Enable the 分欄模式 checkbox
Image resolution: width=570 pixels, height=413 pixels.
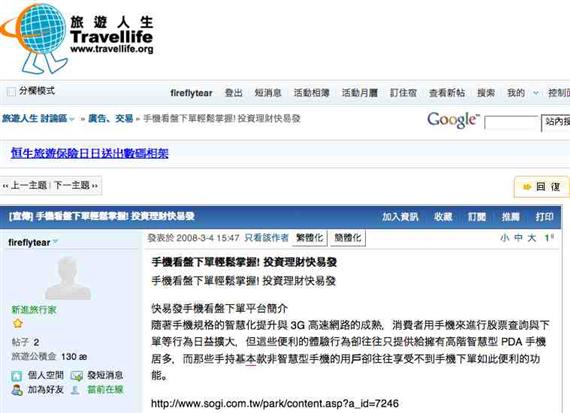11,91
